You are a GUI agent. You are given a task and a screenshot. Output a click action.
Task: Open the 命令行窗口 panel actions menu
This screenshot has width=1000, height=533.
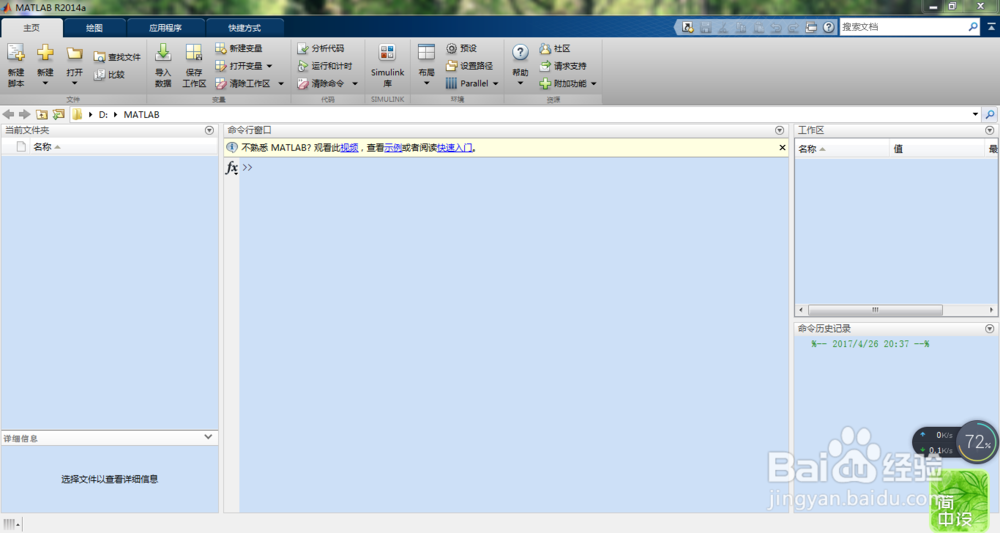click(x=779, y=130)
